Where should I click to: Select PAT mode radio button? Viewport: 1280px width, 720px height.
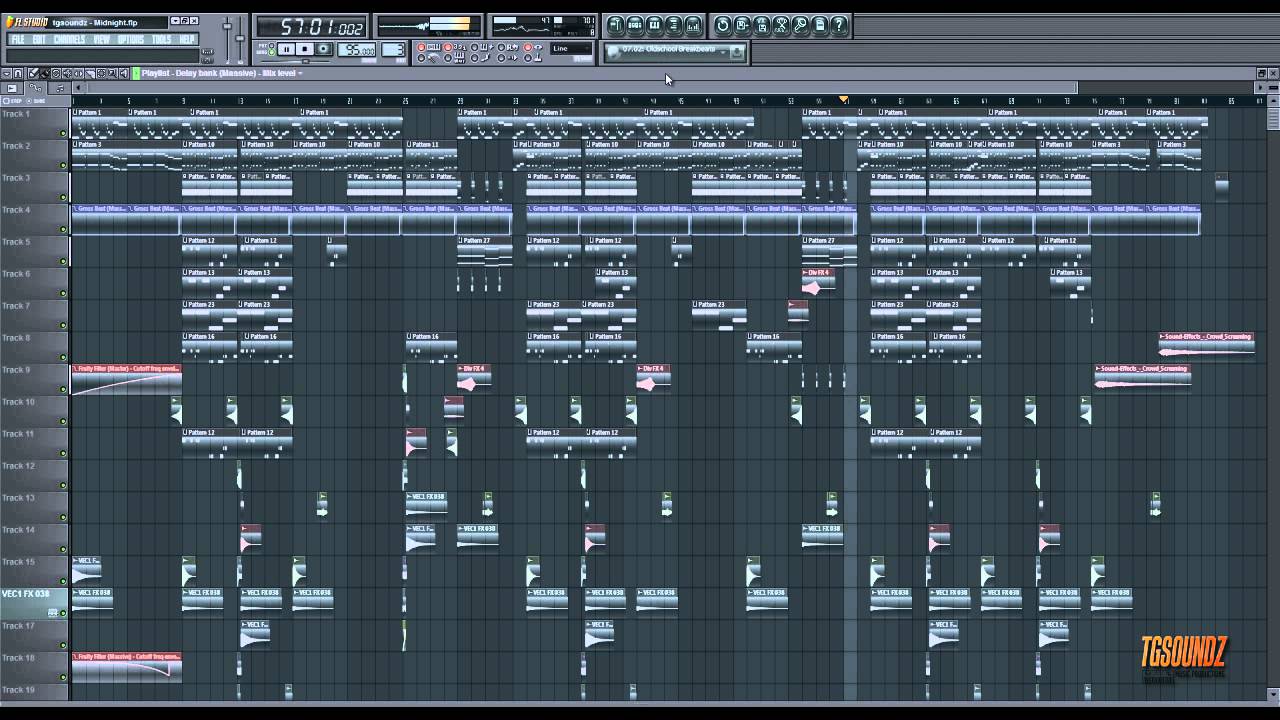(x=271, y=45)
